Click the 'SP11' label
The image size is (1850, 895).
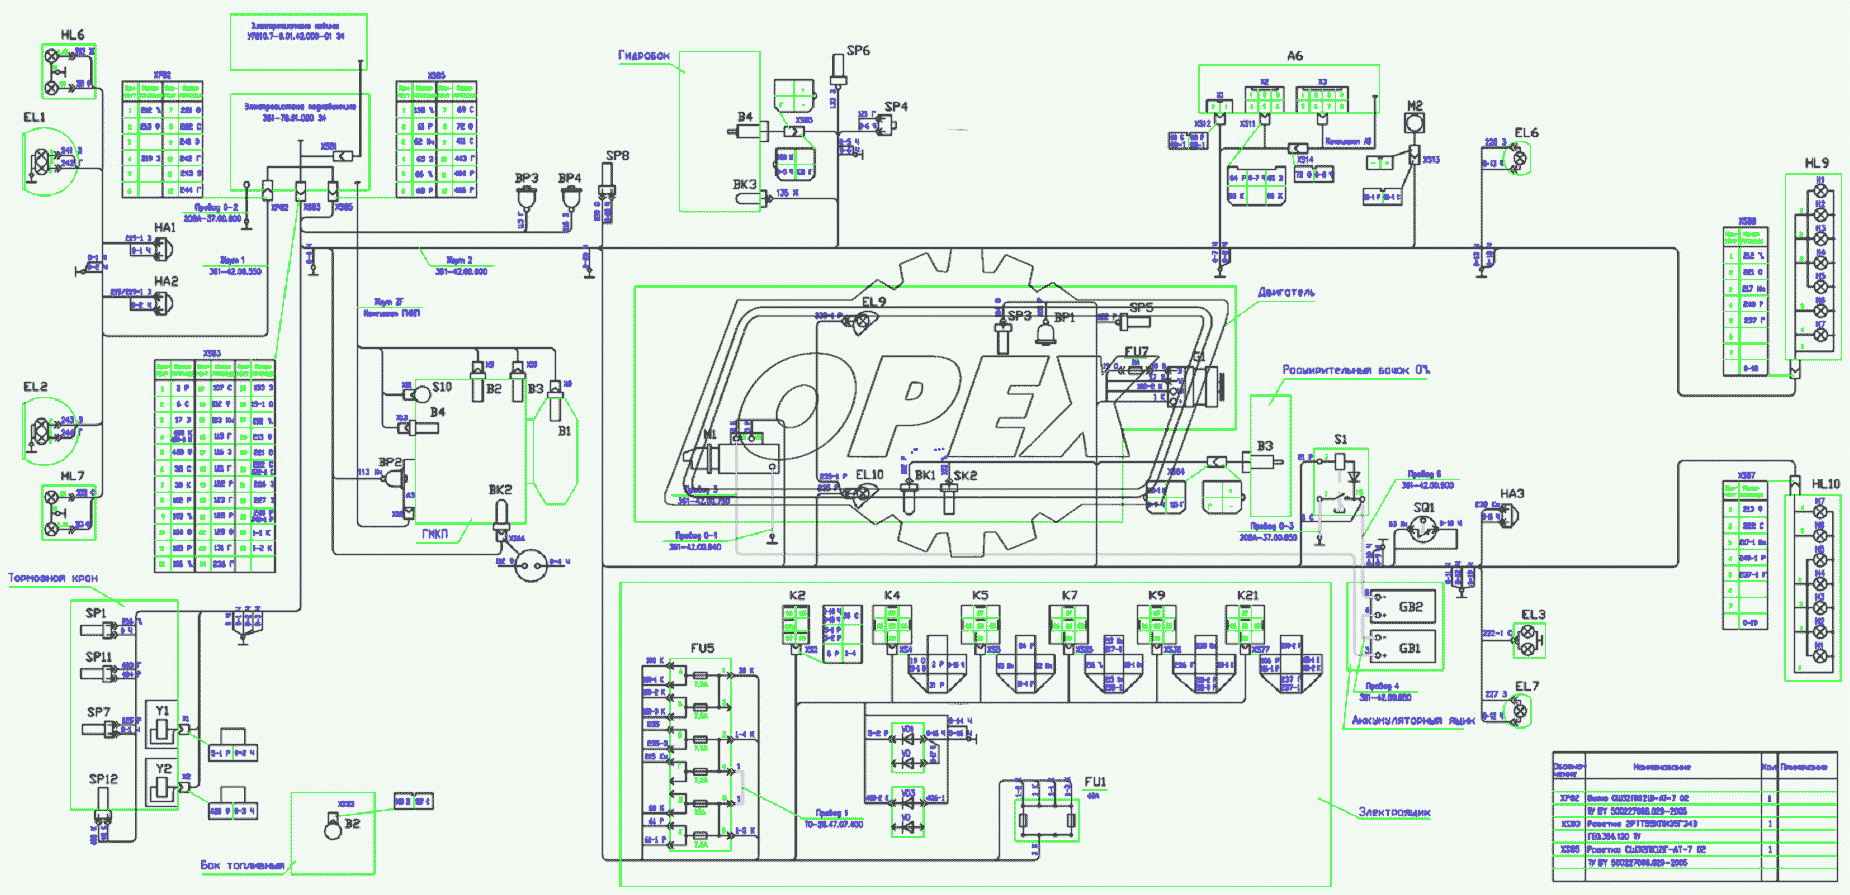(x=98, y=657)
